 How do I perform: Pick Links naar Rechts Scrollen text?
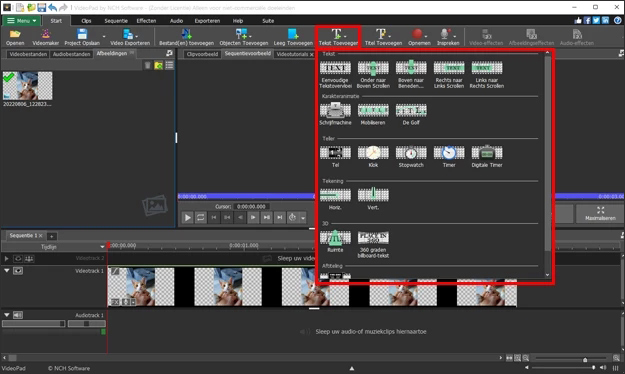[487, 74]
